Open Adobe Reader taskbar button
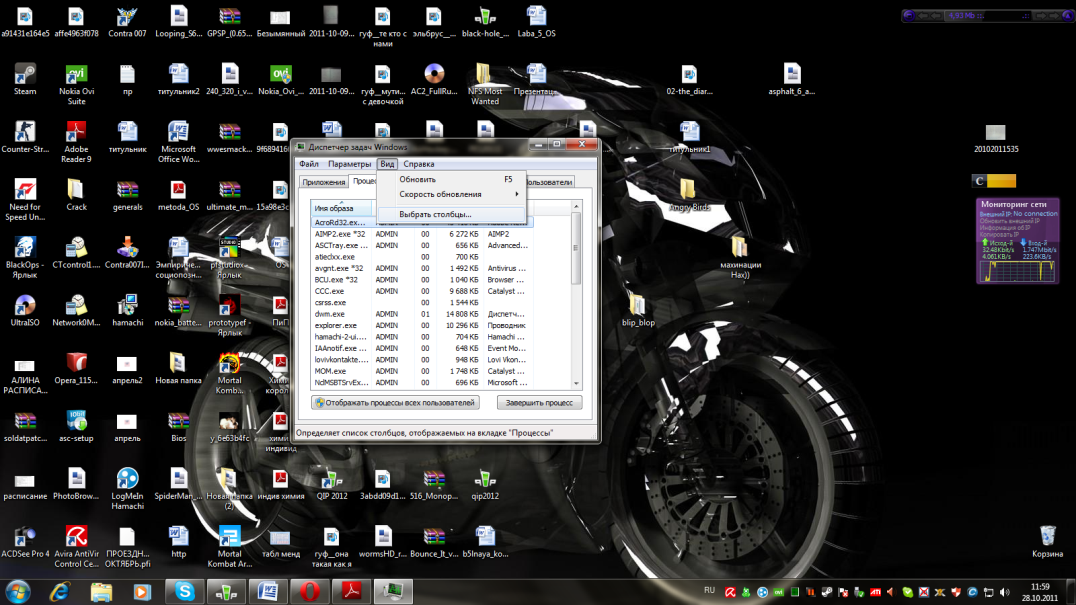This screenshot has width=1076, height=605. [x=351, y=591]
